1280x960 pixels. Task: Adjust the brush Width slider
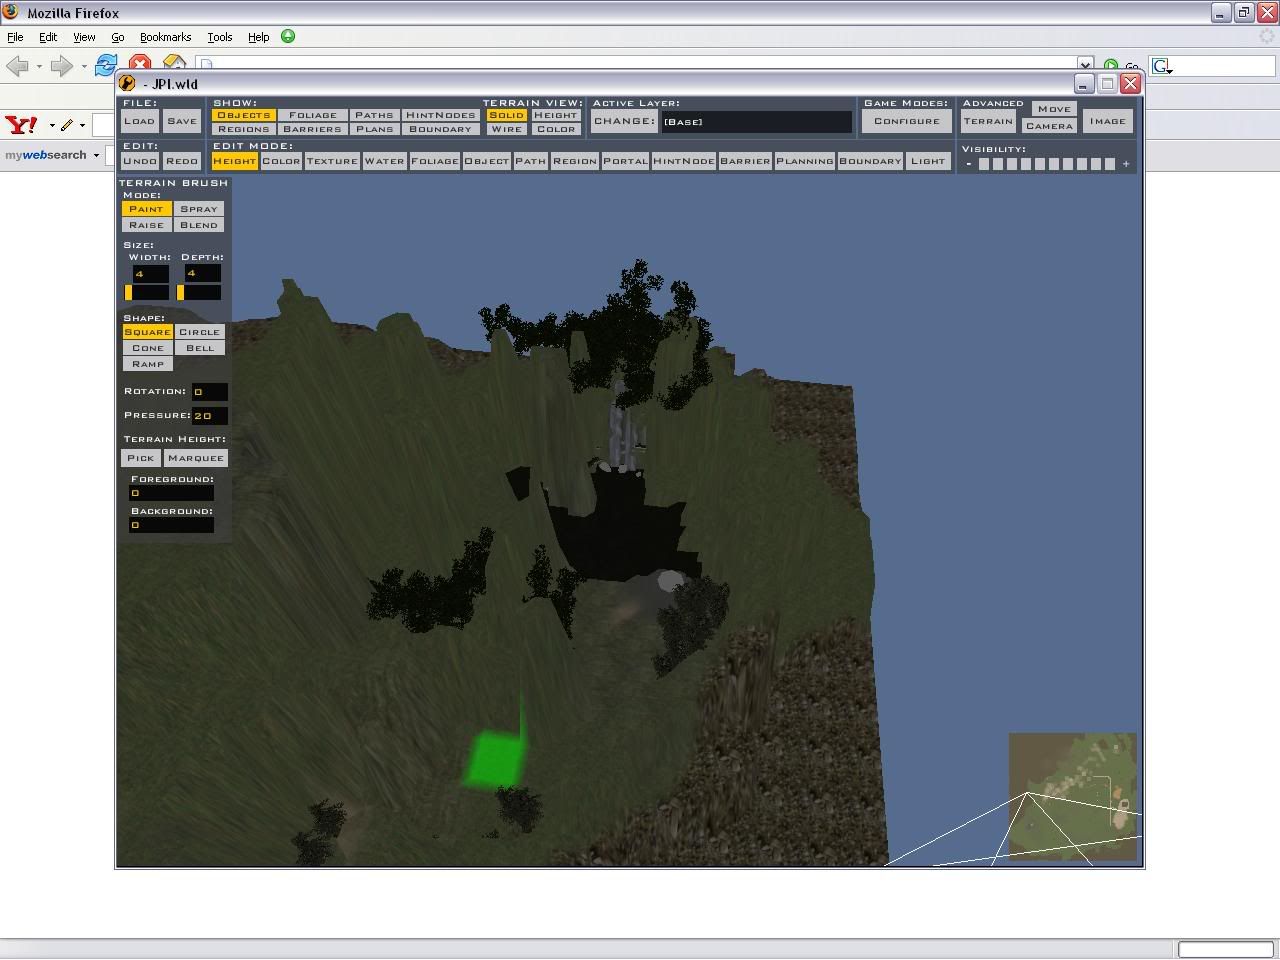pos(146,292)
